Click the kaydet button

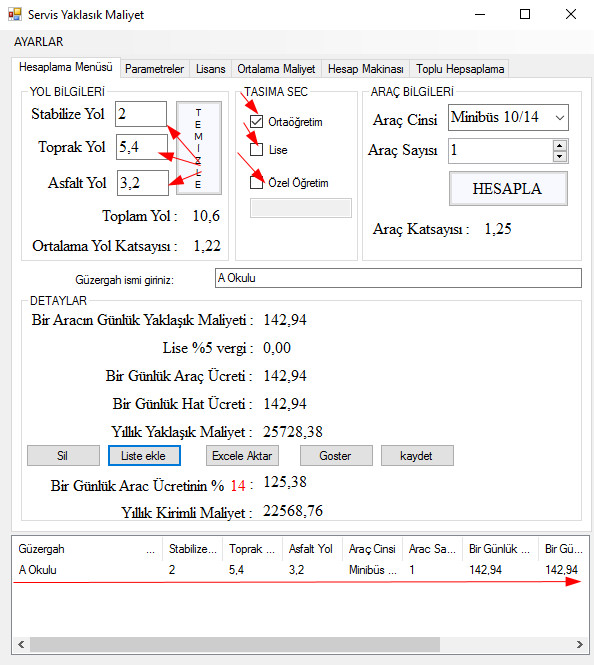[x=417, y=455]
